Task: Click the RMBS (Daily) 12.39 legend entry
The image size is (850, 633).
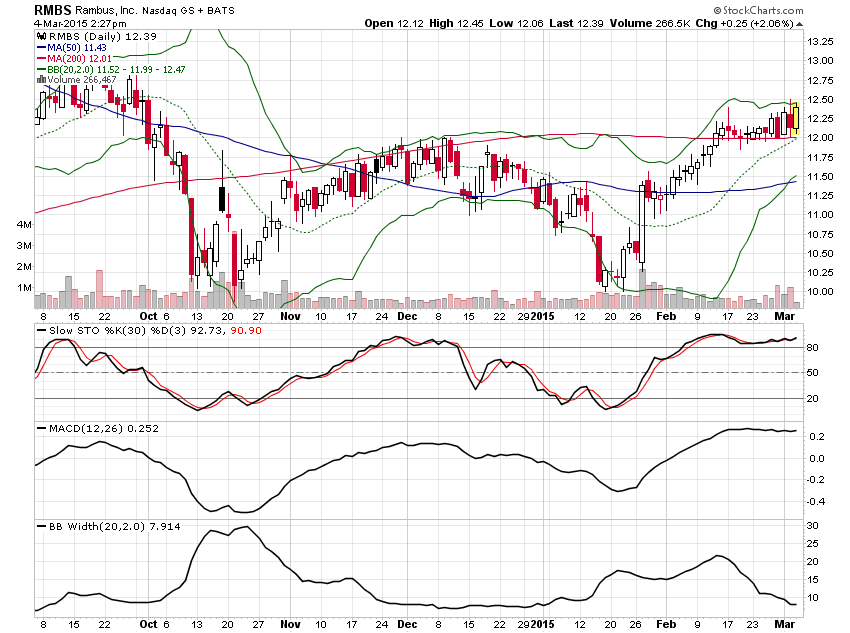Action: click(102, 37)
